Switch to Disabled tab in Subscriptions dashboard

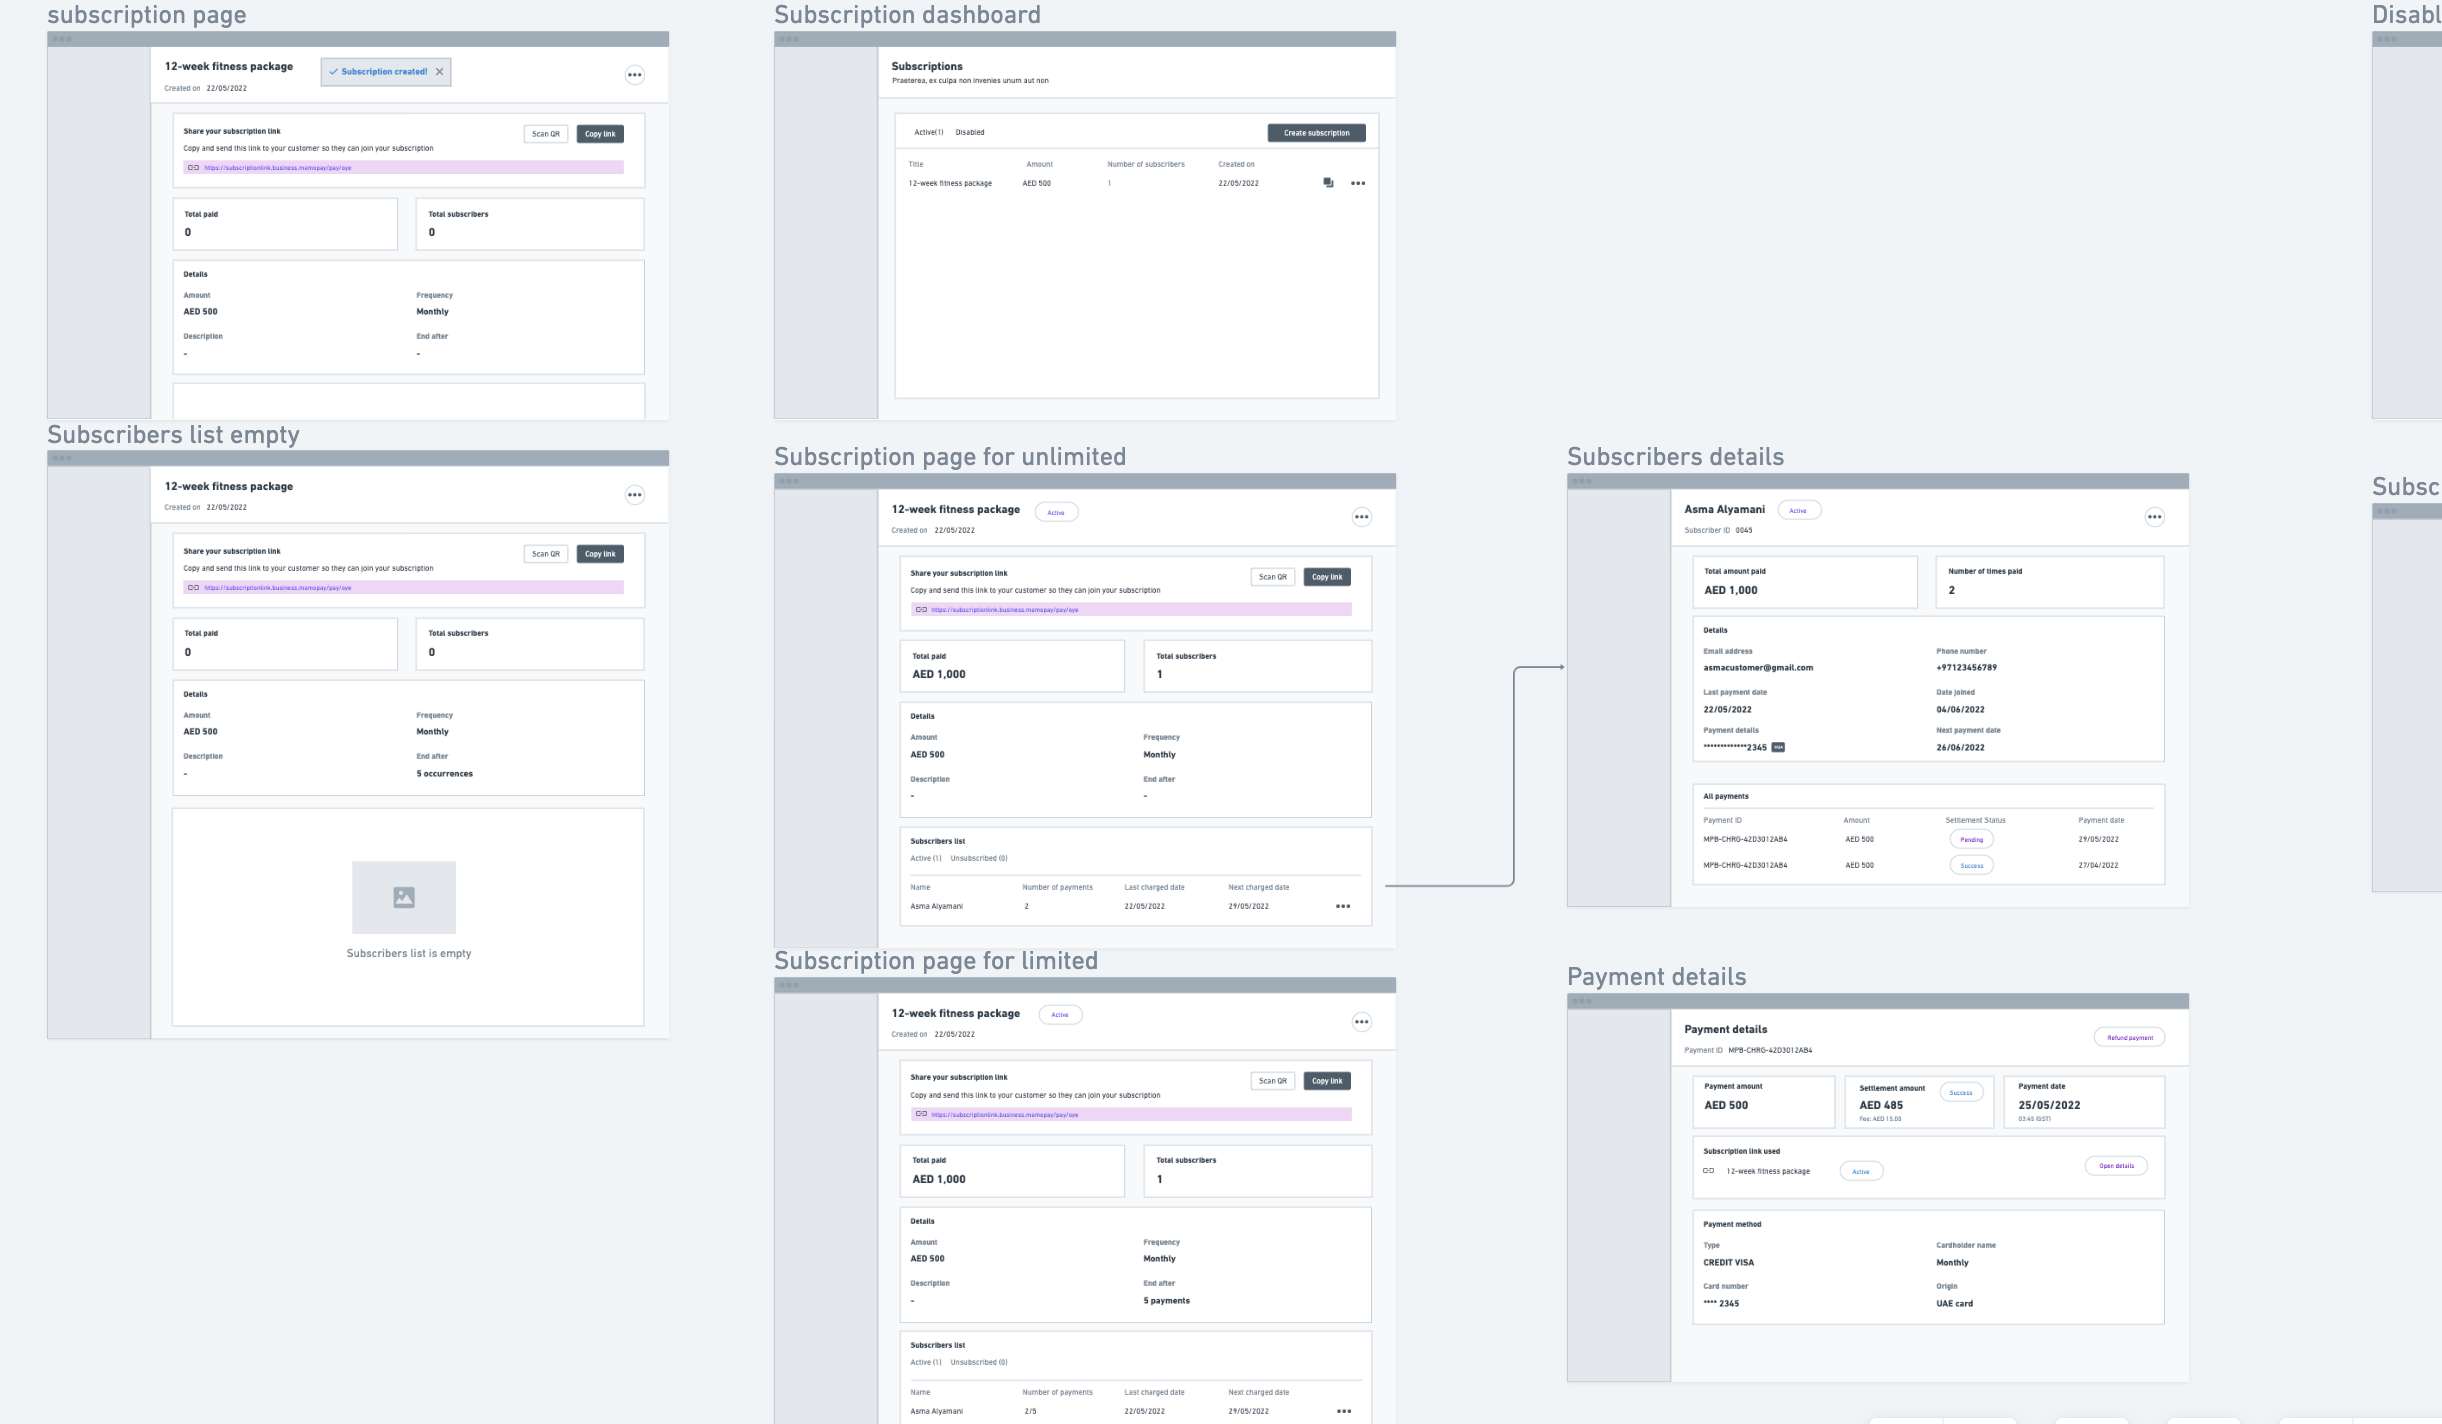tap(969, 132)
